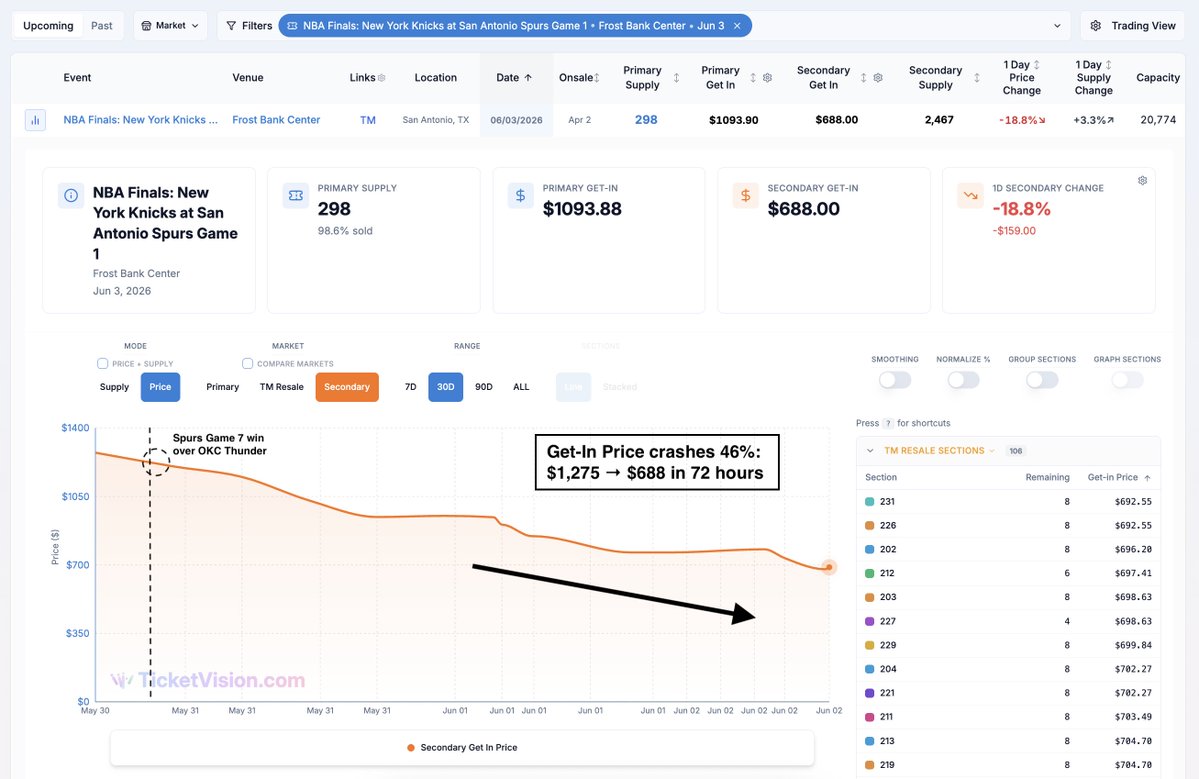Click the Remaining column header
Viewport: 1199px width, 779px height.
[1047, 478]
